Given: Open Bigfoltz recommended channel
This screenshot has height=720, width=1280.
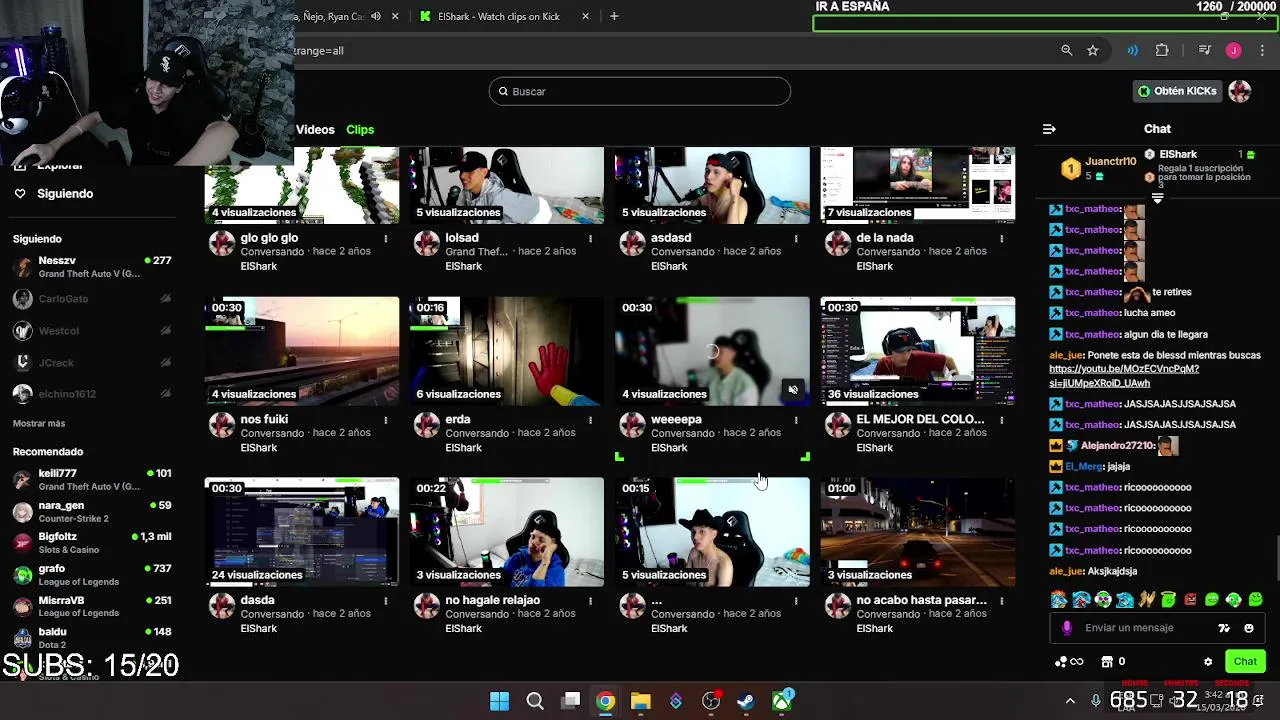Looking at the screenshot, I should coord(91,543).
